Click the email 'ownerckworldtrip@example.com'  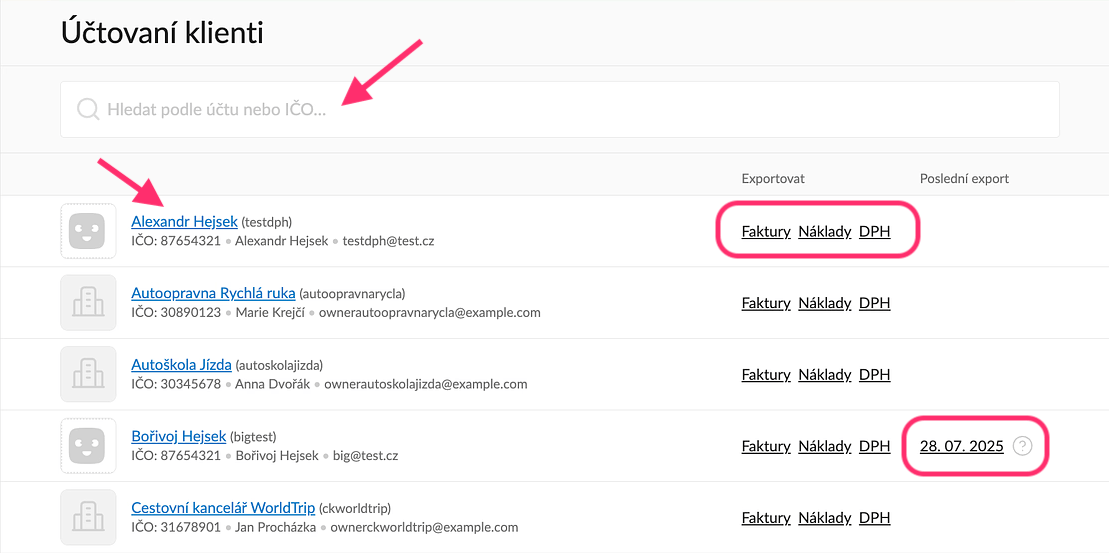point(424,528)
